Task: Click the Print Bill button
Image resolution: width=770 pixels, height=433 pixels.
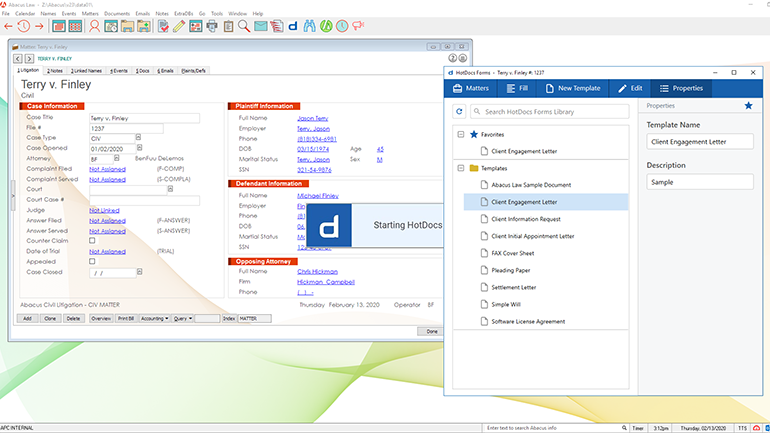Action: [126, 319]
